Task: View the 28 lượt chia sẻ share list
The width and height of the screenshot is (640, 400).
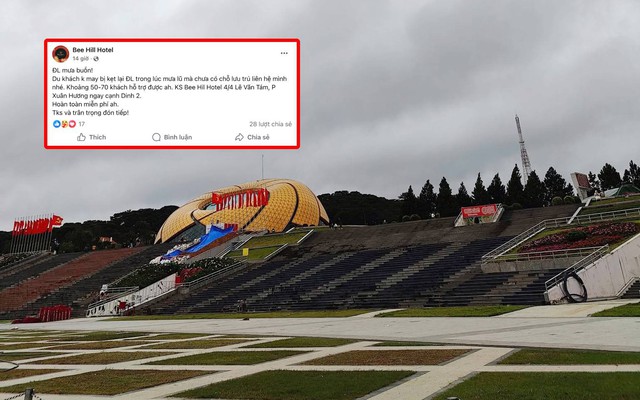Action: 271,124
